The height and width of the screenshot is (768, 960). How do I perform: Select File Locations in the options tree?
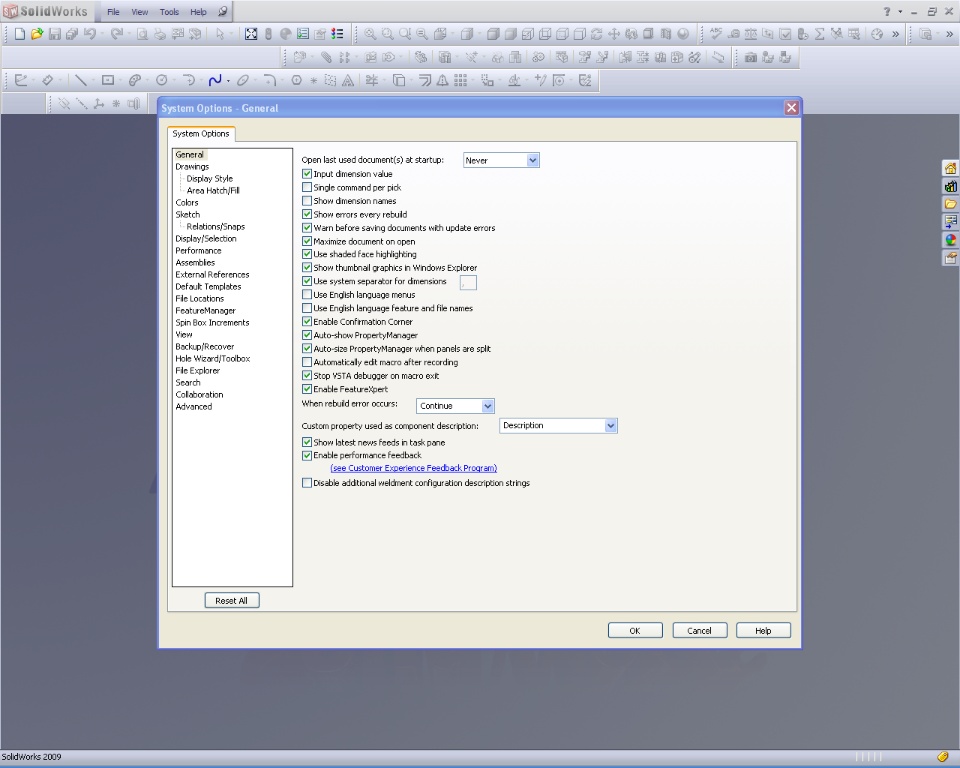tap(200, 298)
